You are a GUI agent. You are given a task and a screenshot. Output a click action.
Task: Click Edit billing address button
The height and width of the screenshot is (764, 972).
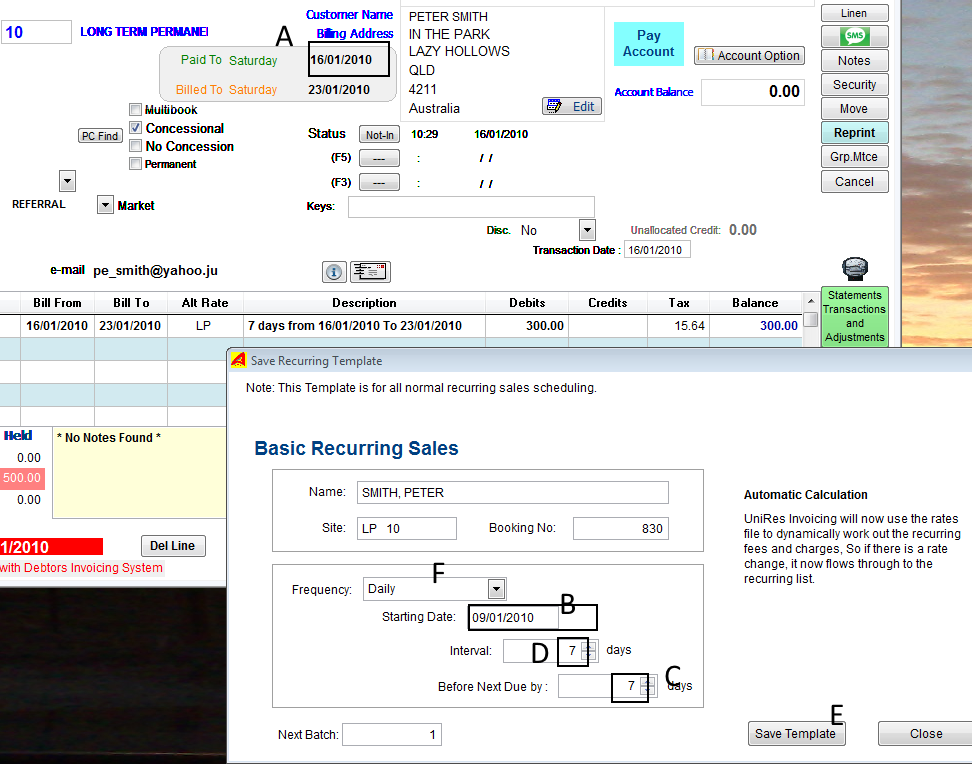tap(572, 106)
